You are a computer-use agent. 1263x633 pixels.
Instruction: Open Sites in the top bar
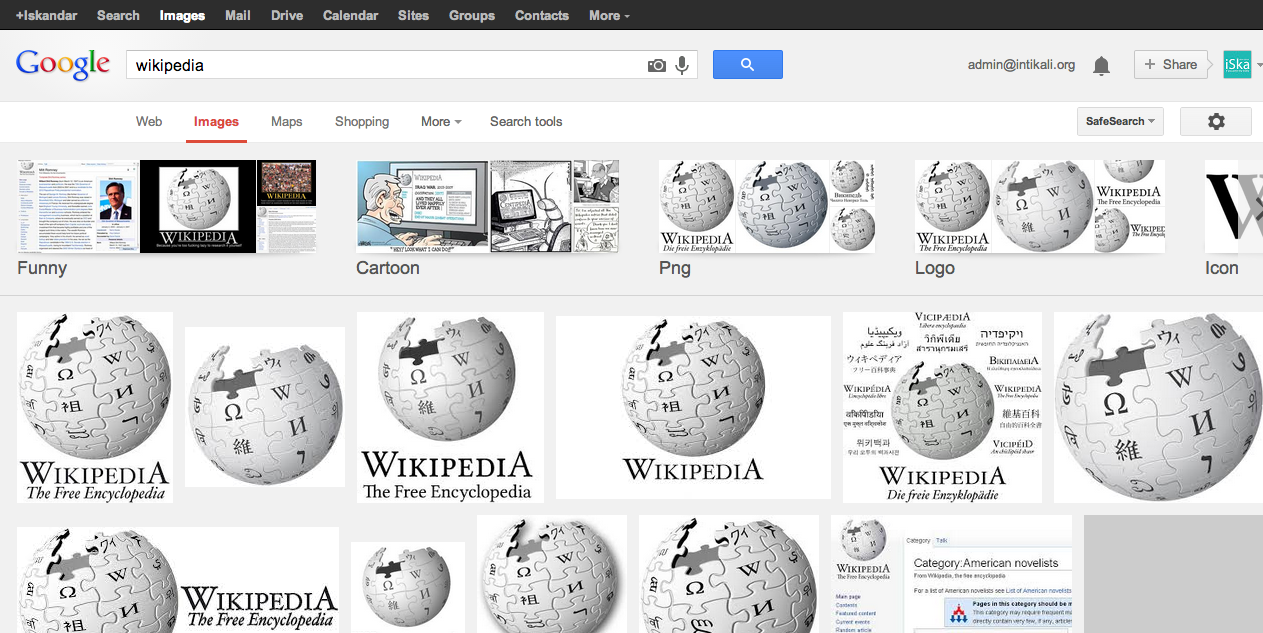click(x=413, y=15)
